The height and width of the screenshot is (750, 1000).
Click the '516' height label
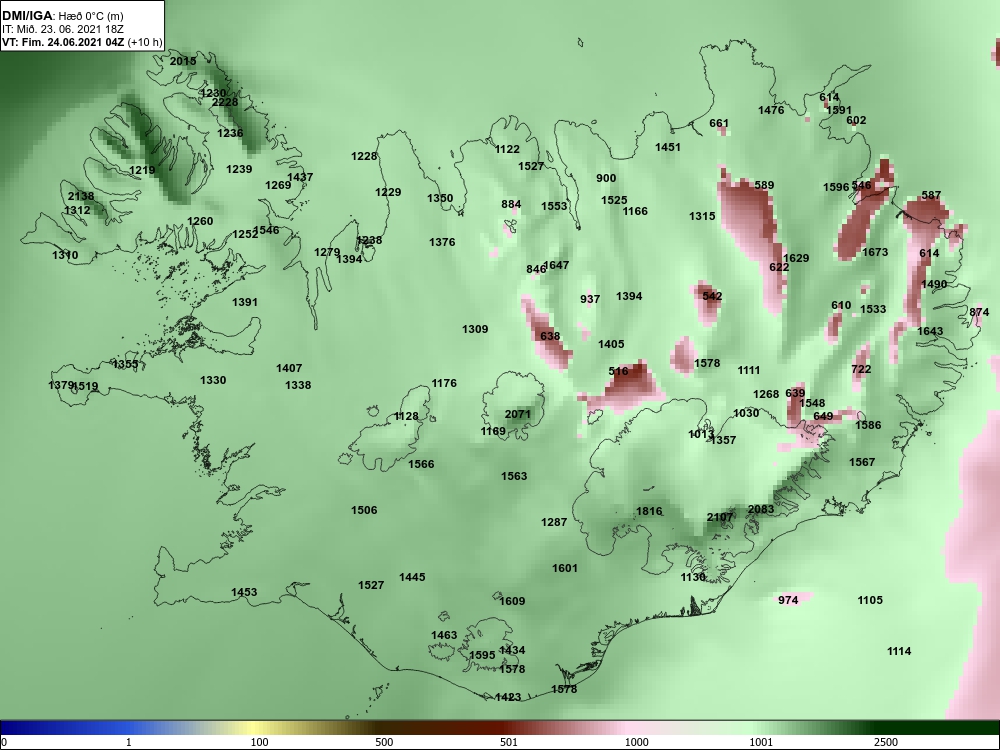[618, 371]
